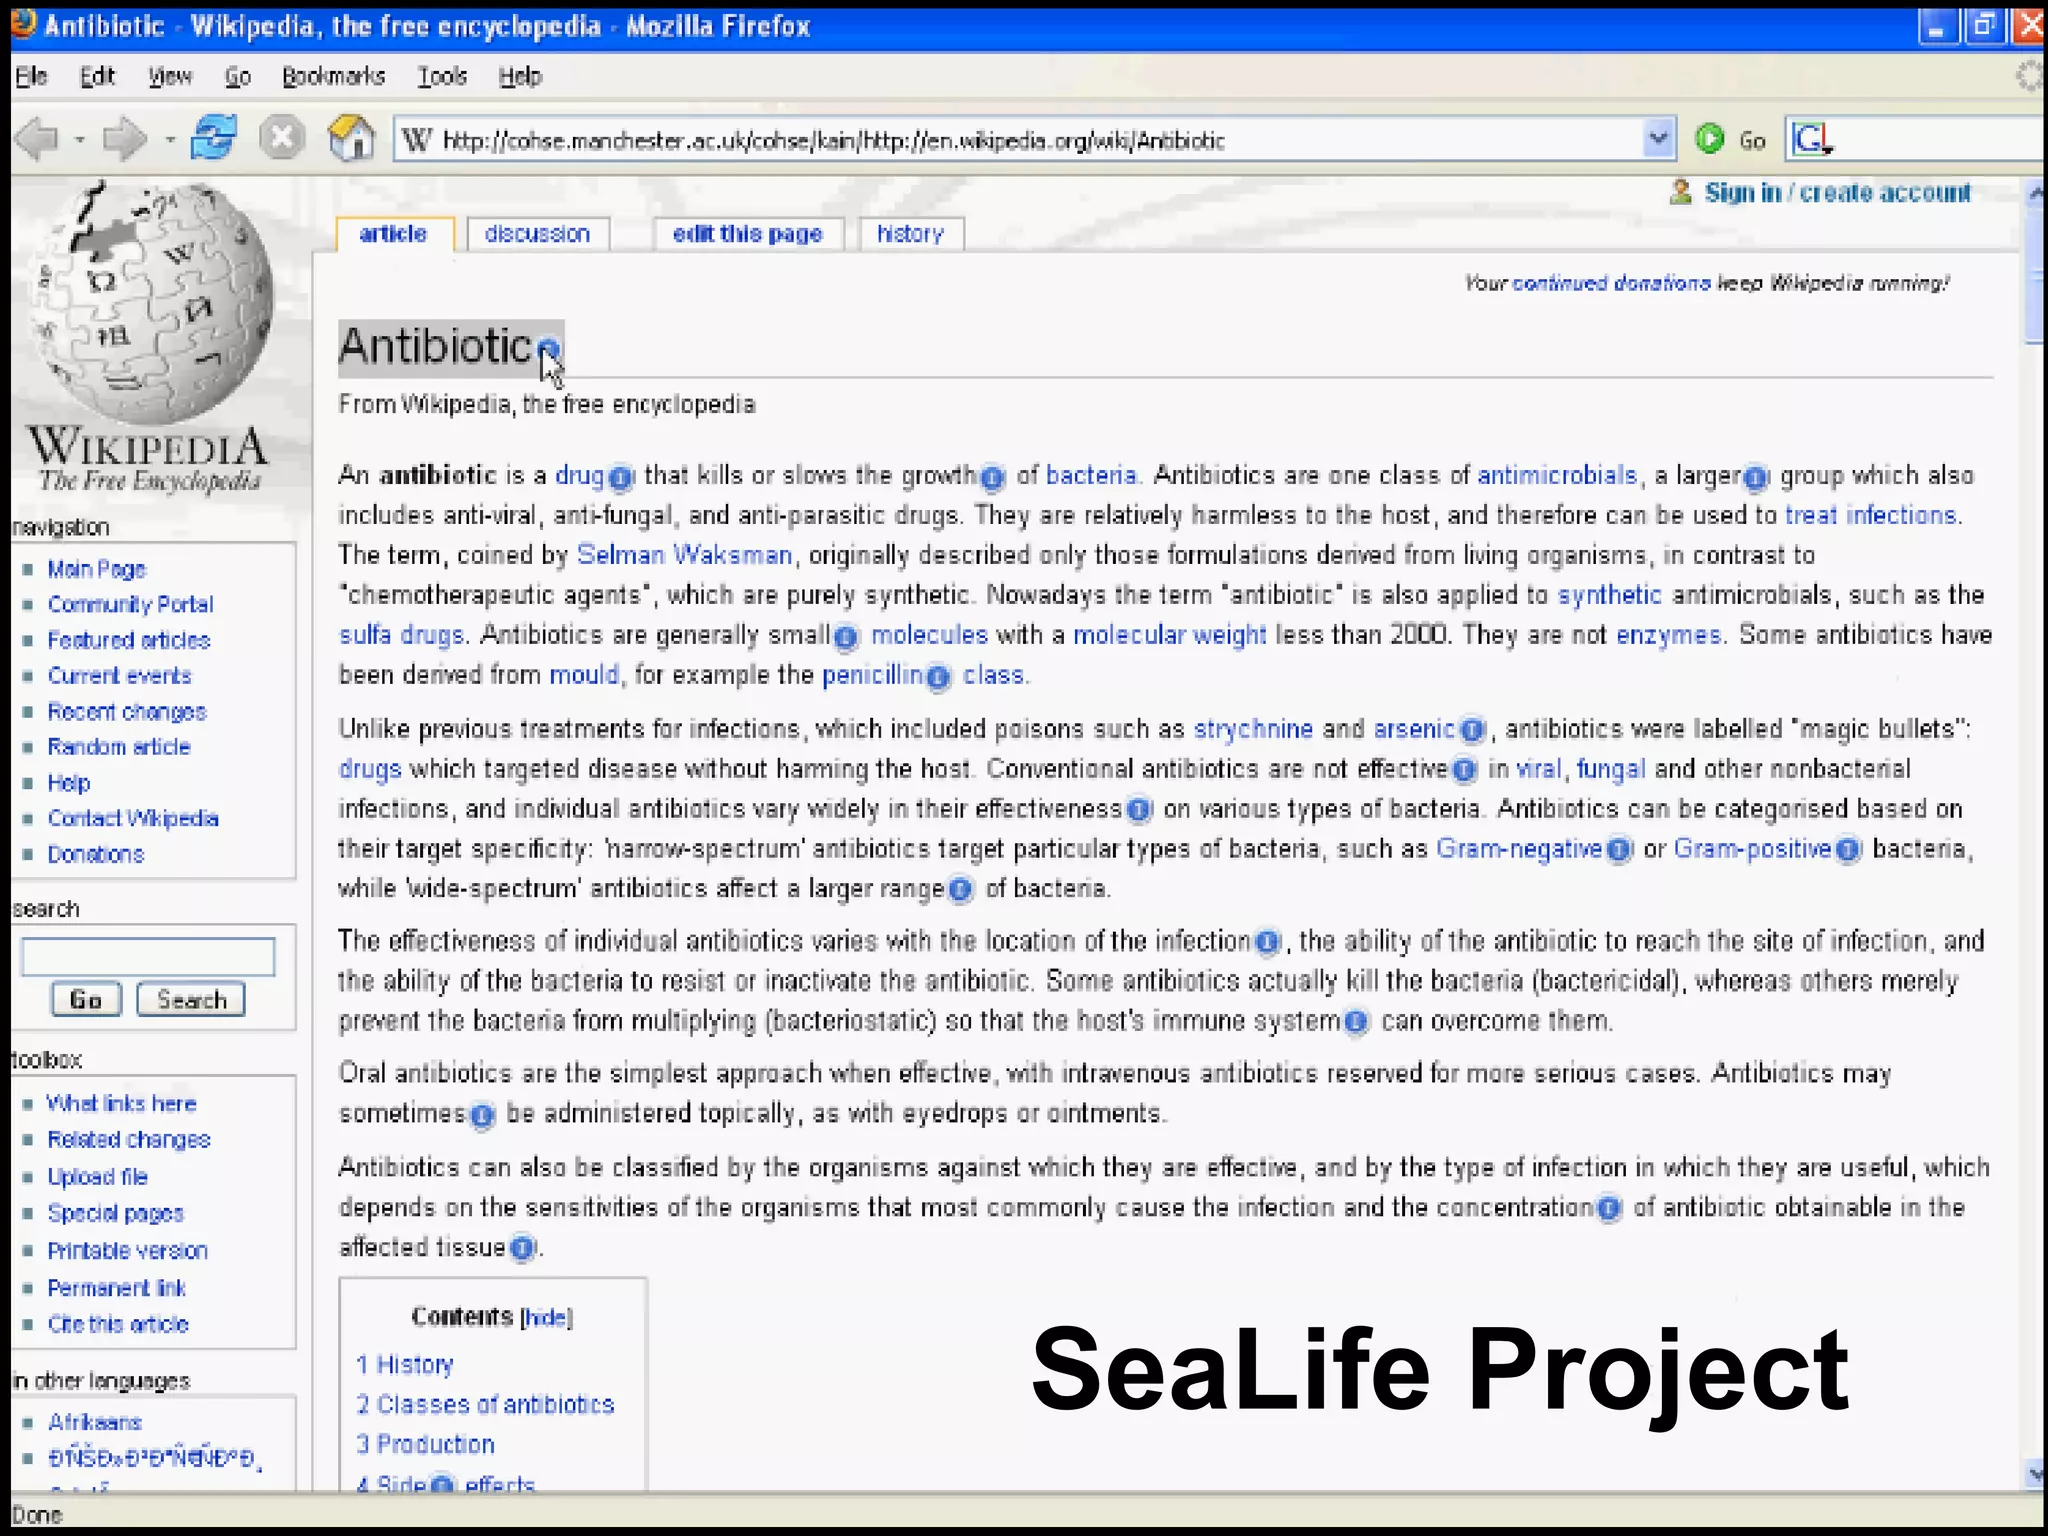Open the File menu
Viewport: 2048px width, 1536px height.
coord(31,76)
